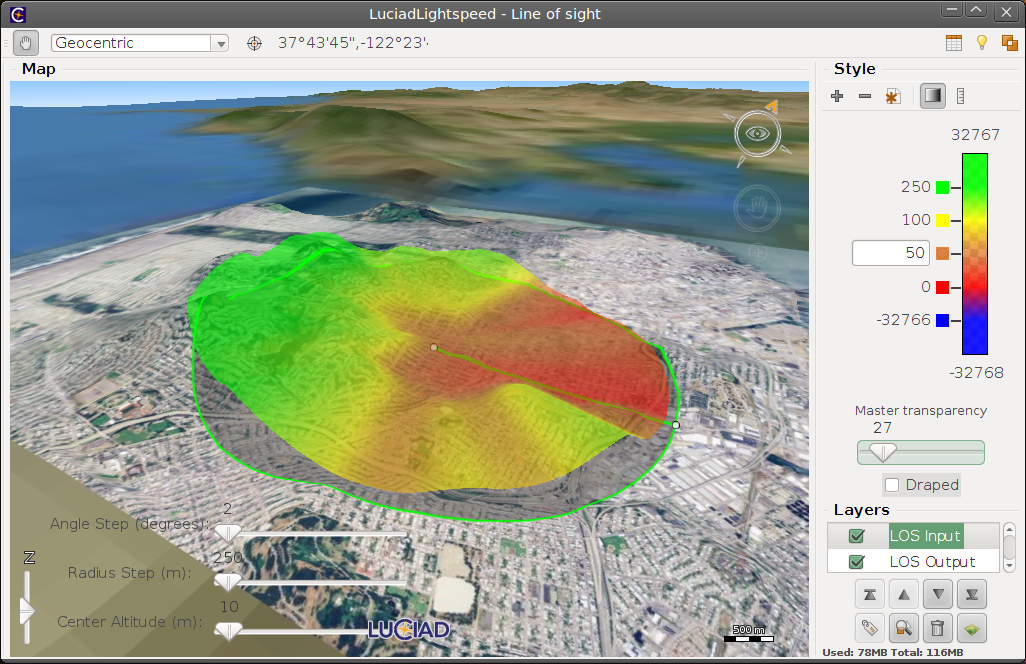Delete selected layer with trash icon

click(x=938, y=629)
